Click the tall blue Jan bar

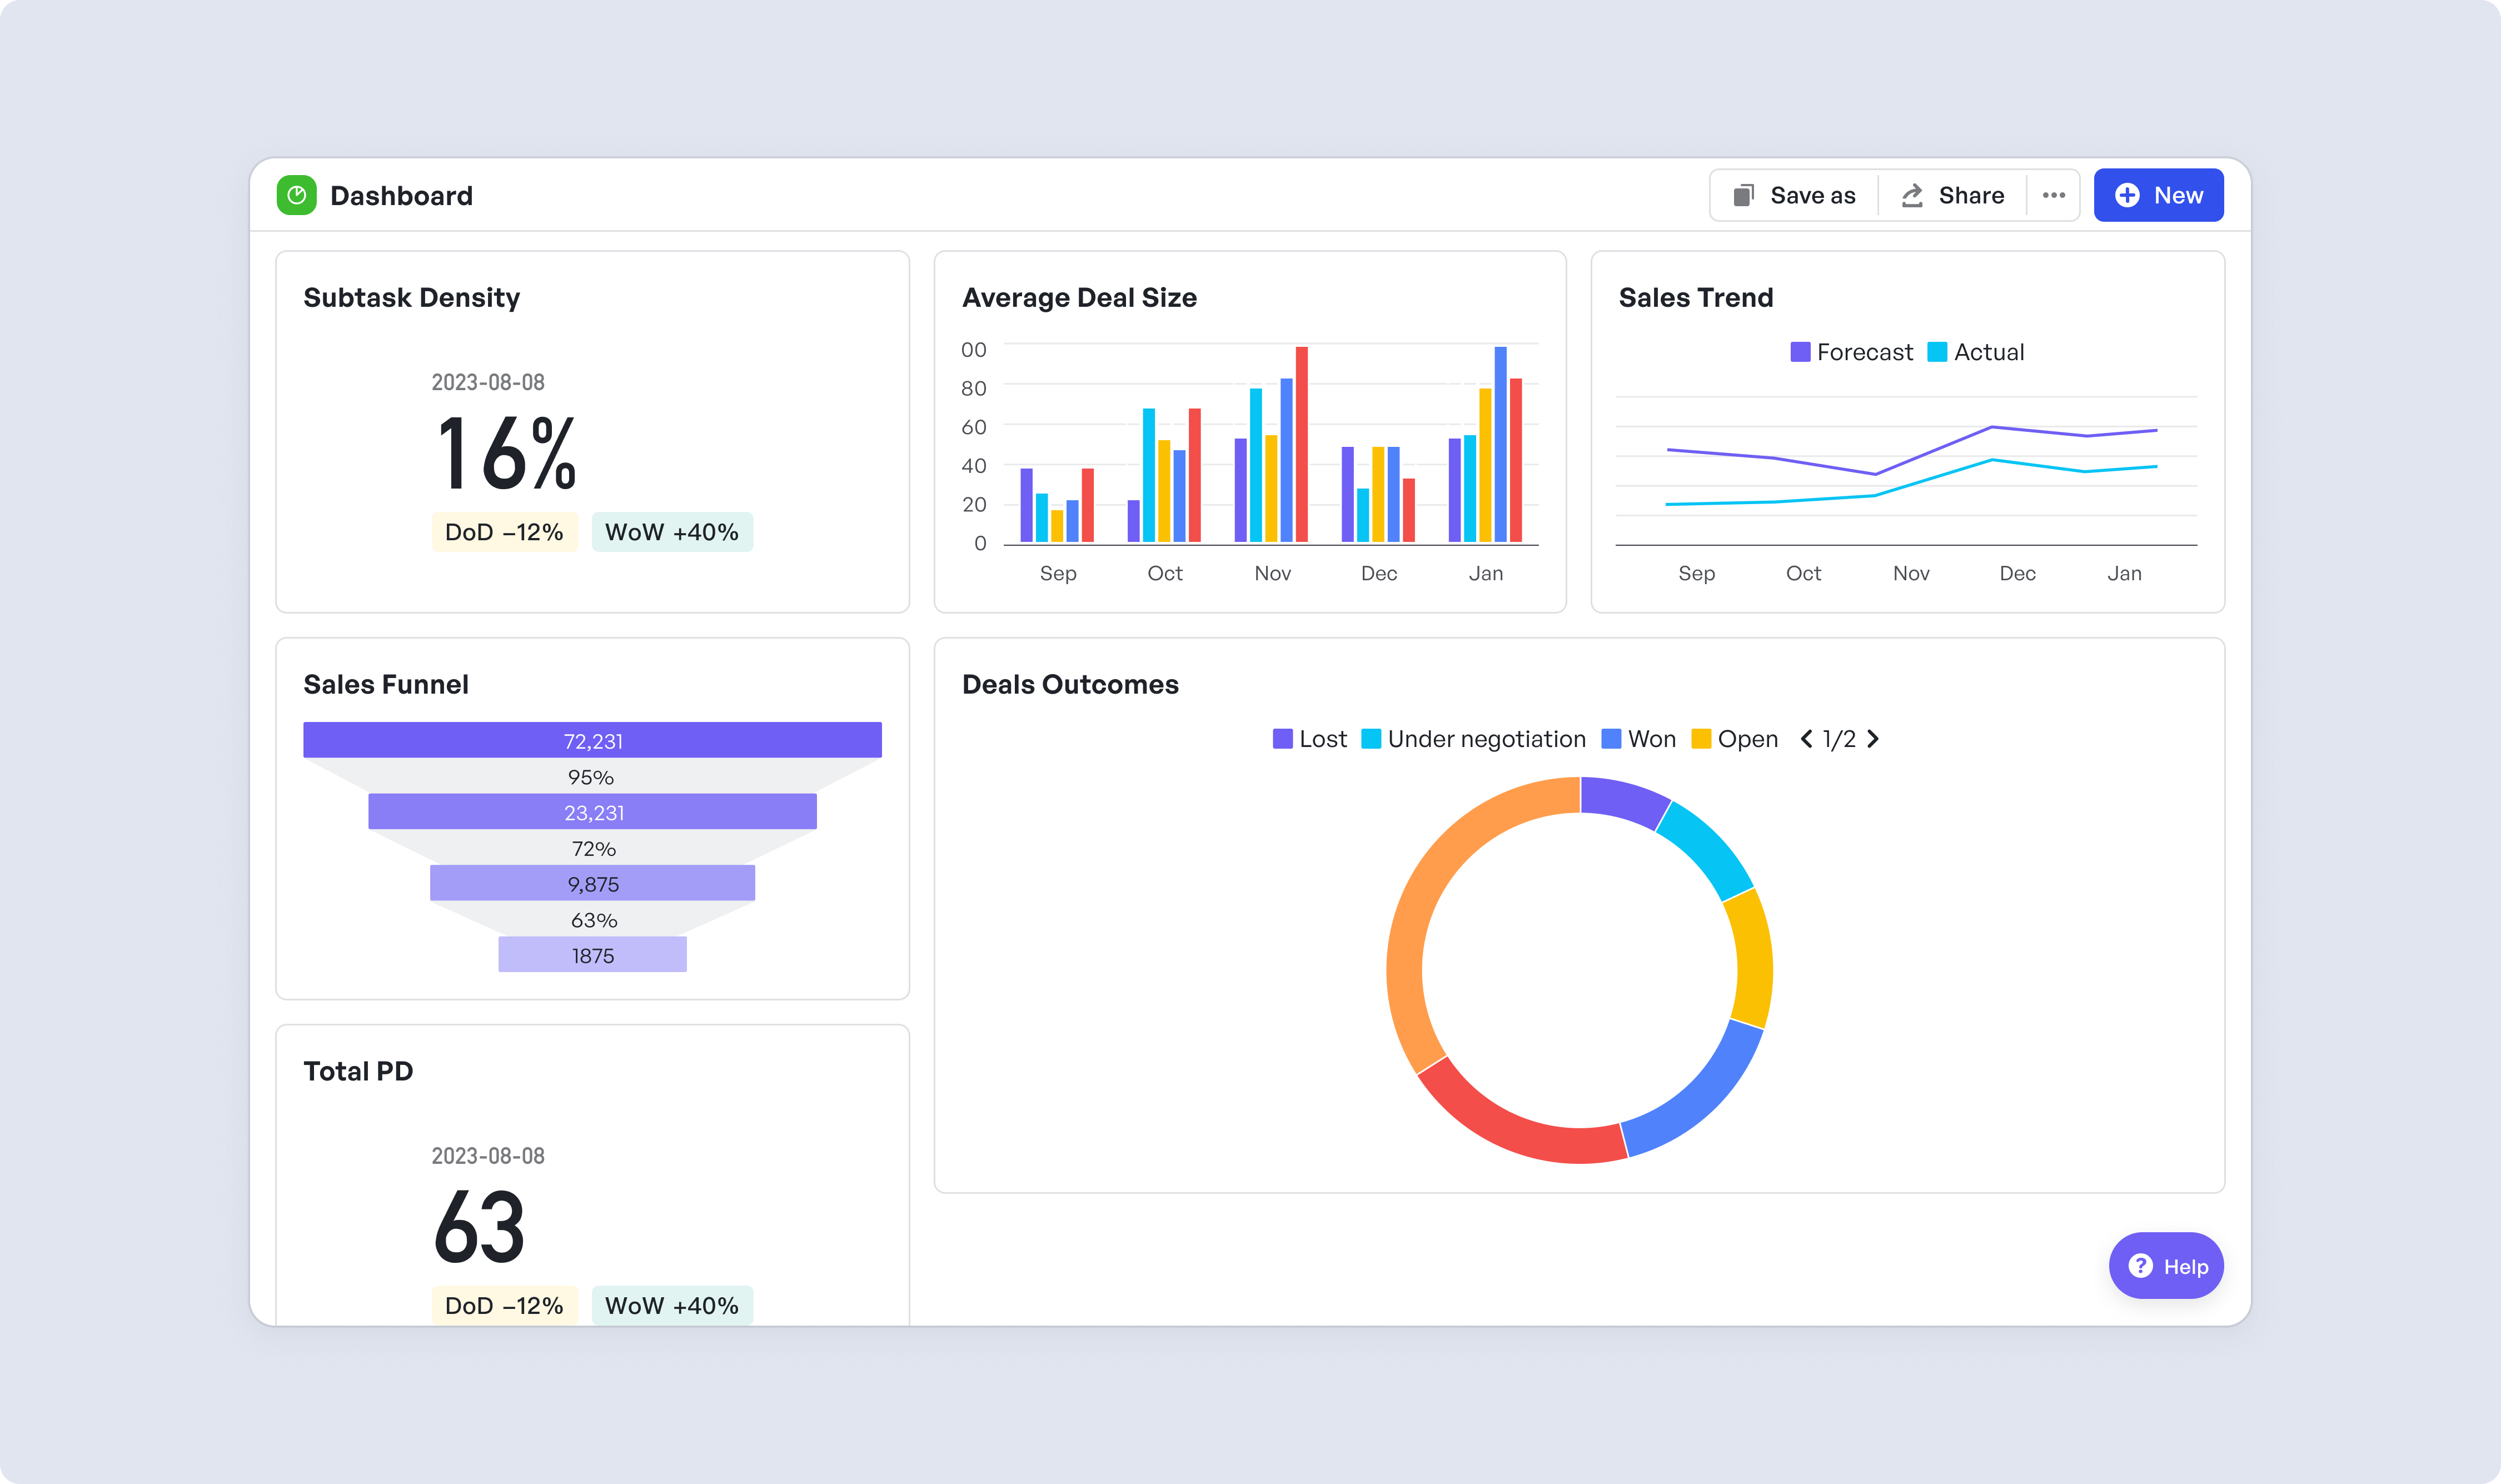click(x=1500, y=445)
